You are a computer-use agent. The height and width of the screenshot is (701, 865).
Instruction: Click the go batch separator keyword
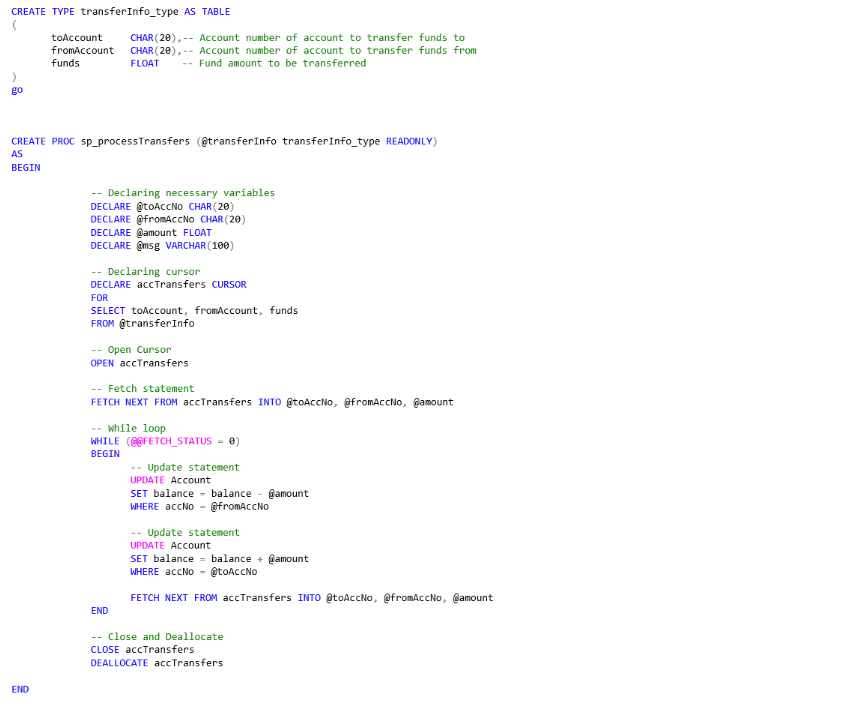(17, 89)
